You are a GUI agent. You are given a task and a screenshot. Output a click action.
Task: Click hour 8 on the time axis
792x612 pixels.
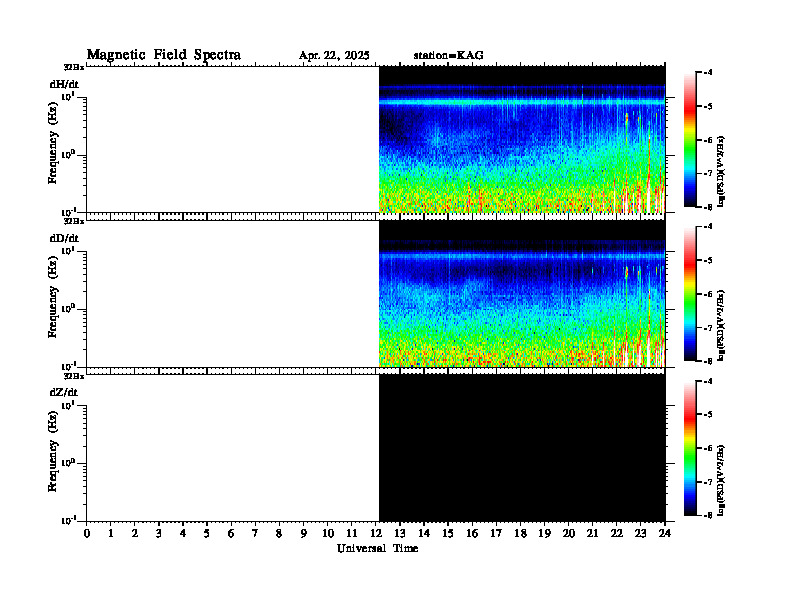tap(279, 534)
